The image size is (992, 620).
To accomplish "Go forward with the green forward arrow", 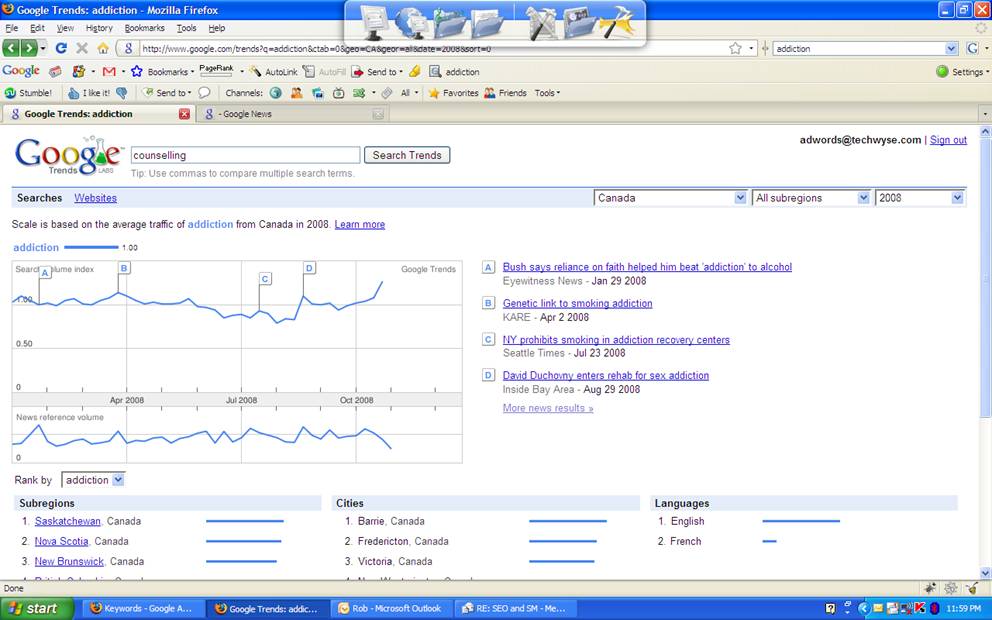I will (x=29, y=48).
